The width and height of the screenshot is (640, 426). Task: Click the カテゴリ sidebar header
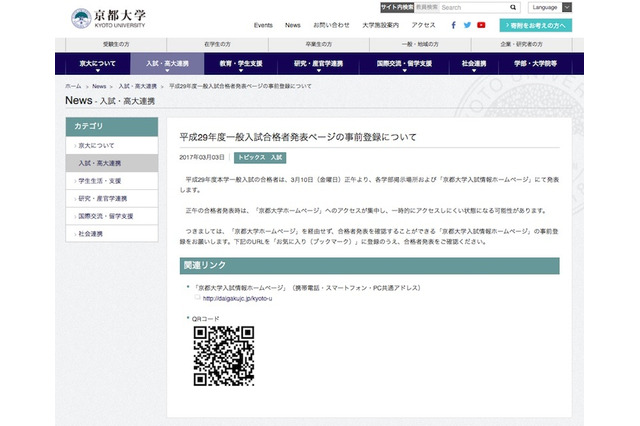(x=112, y=126)
